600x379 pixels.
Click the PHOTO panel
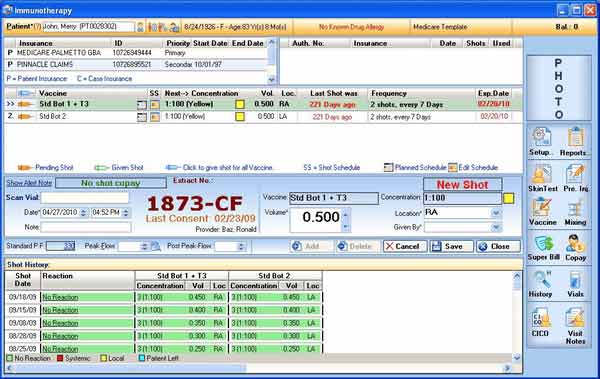[x=559, y=88]
